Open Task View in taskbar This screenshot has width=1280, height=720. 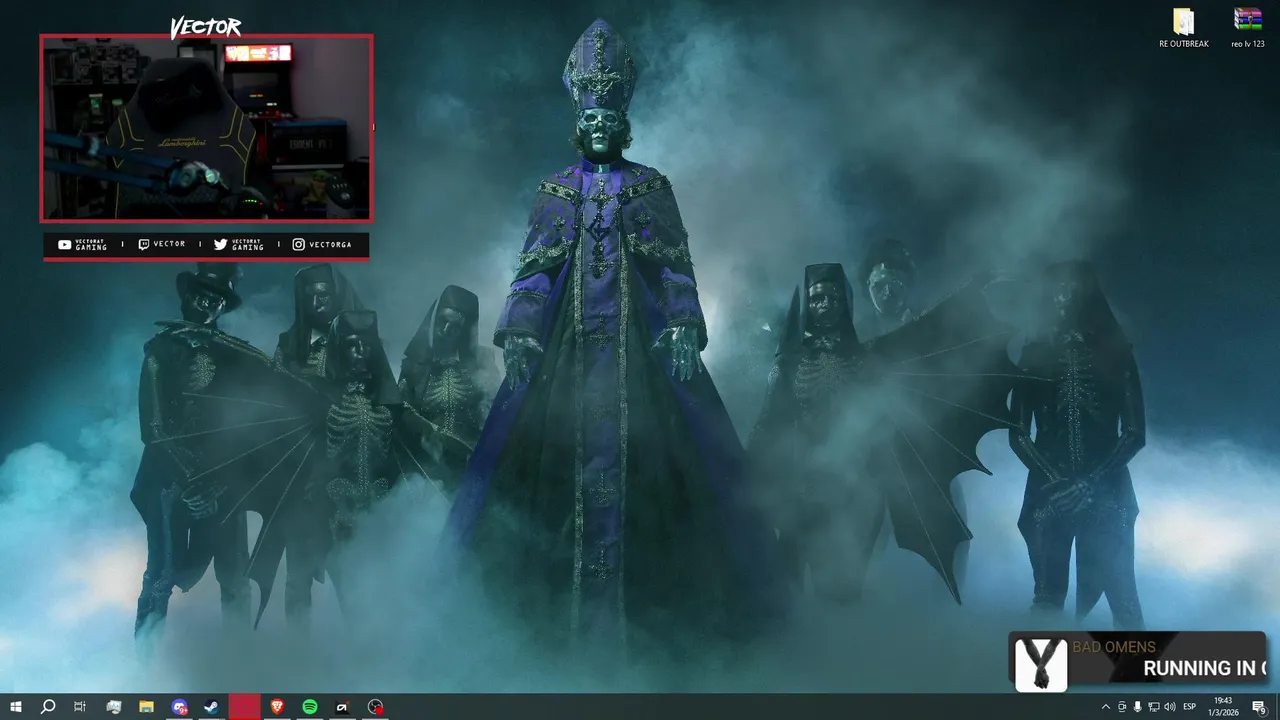coord(80,707)
